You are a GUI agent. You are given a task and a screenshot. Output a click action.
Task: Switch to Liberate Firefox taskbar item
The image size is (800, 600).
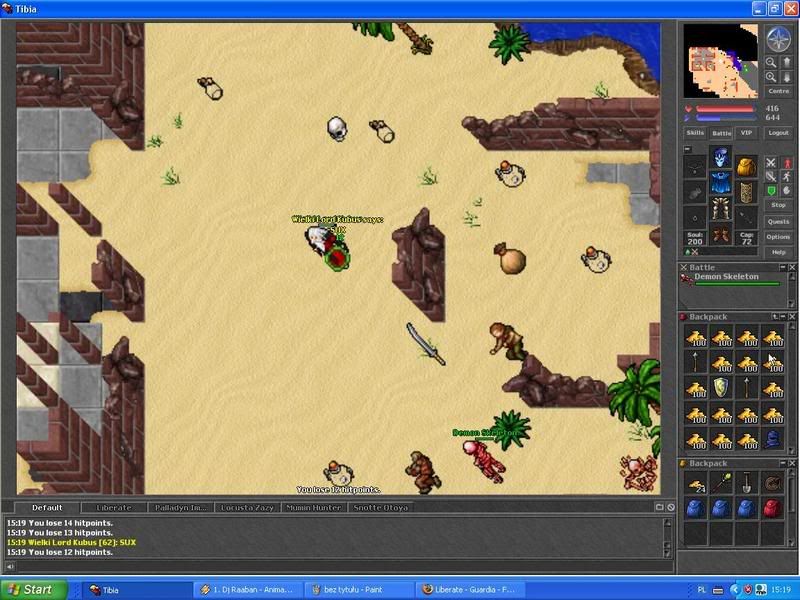point(469,590)
